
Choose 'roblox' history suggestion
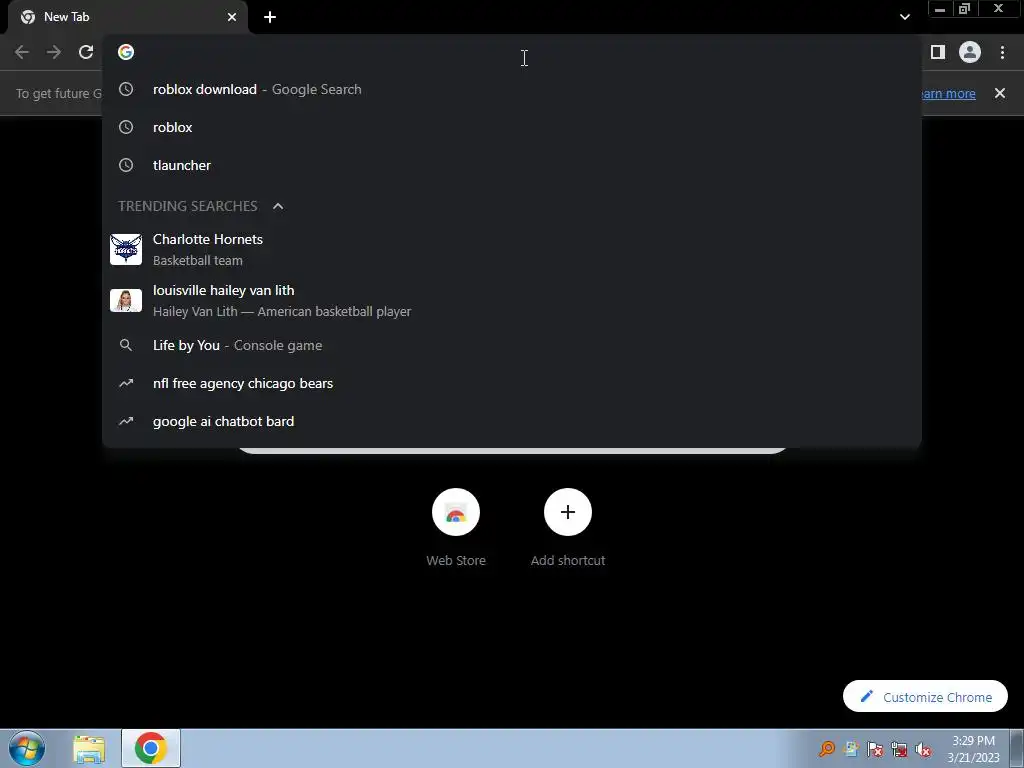(511, 127)
